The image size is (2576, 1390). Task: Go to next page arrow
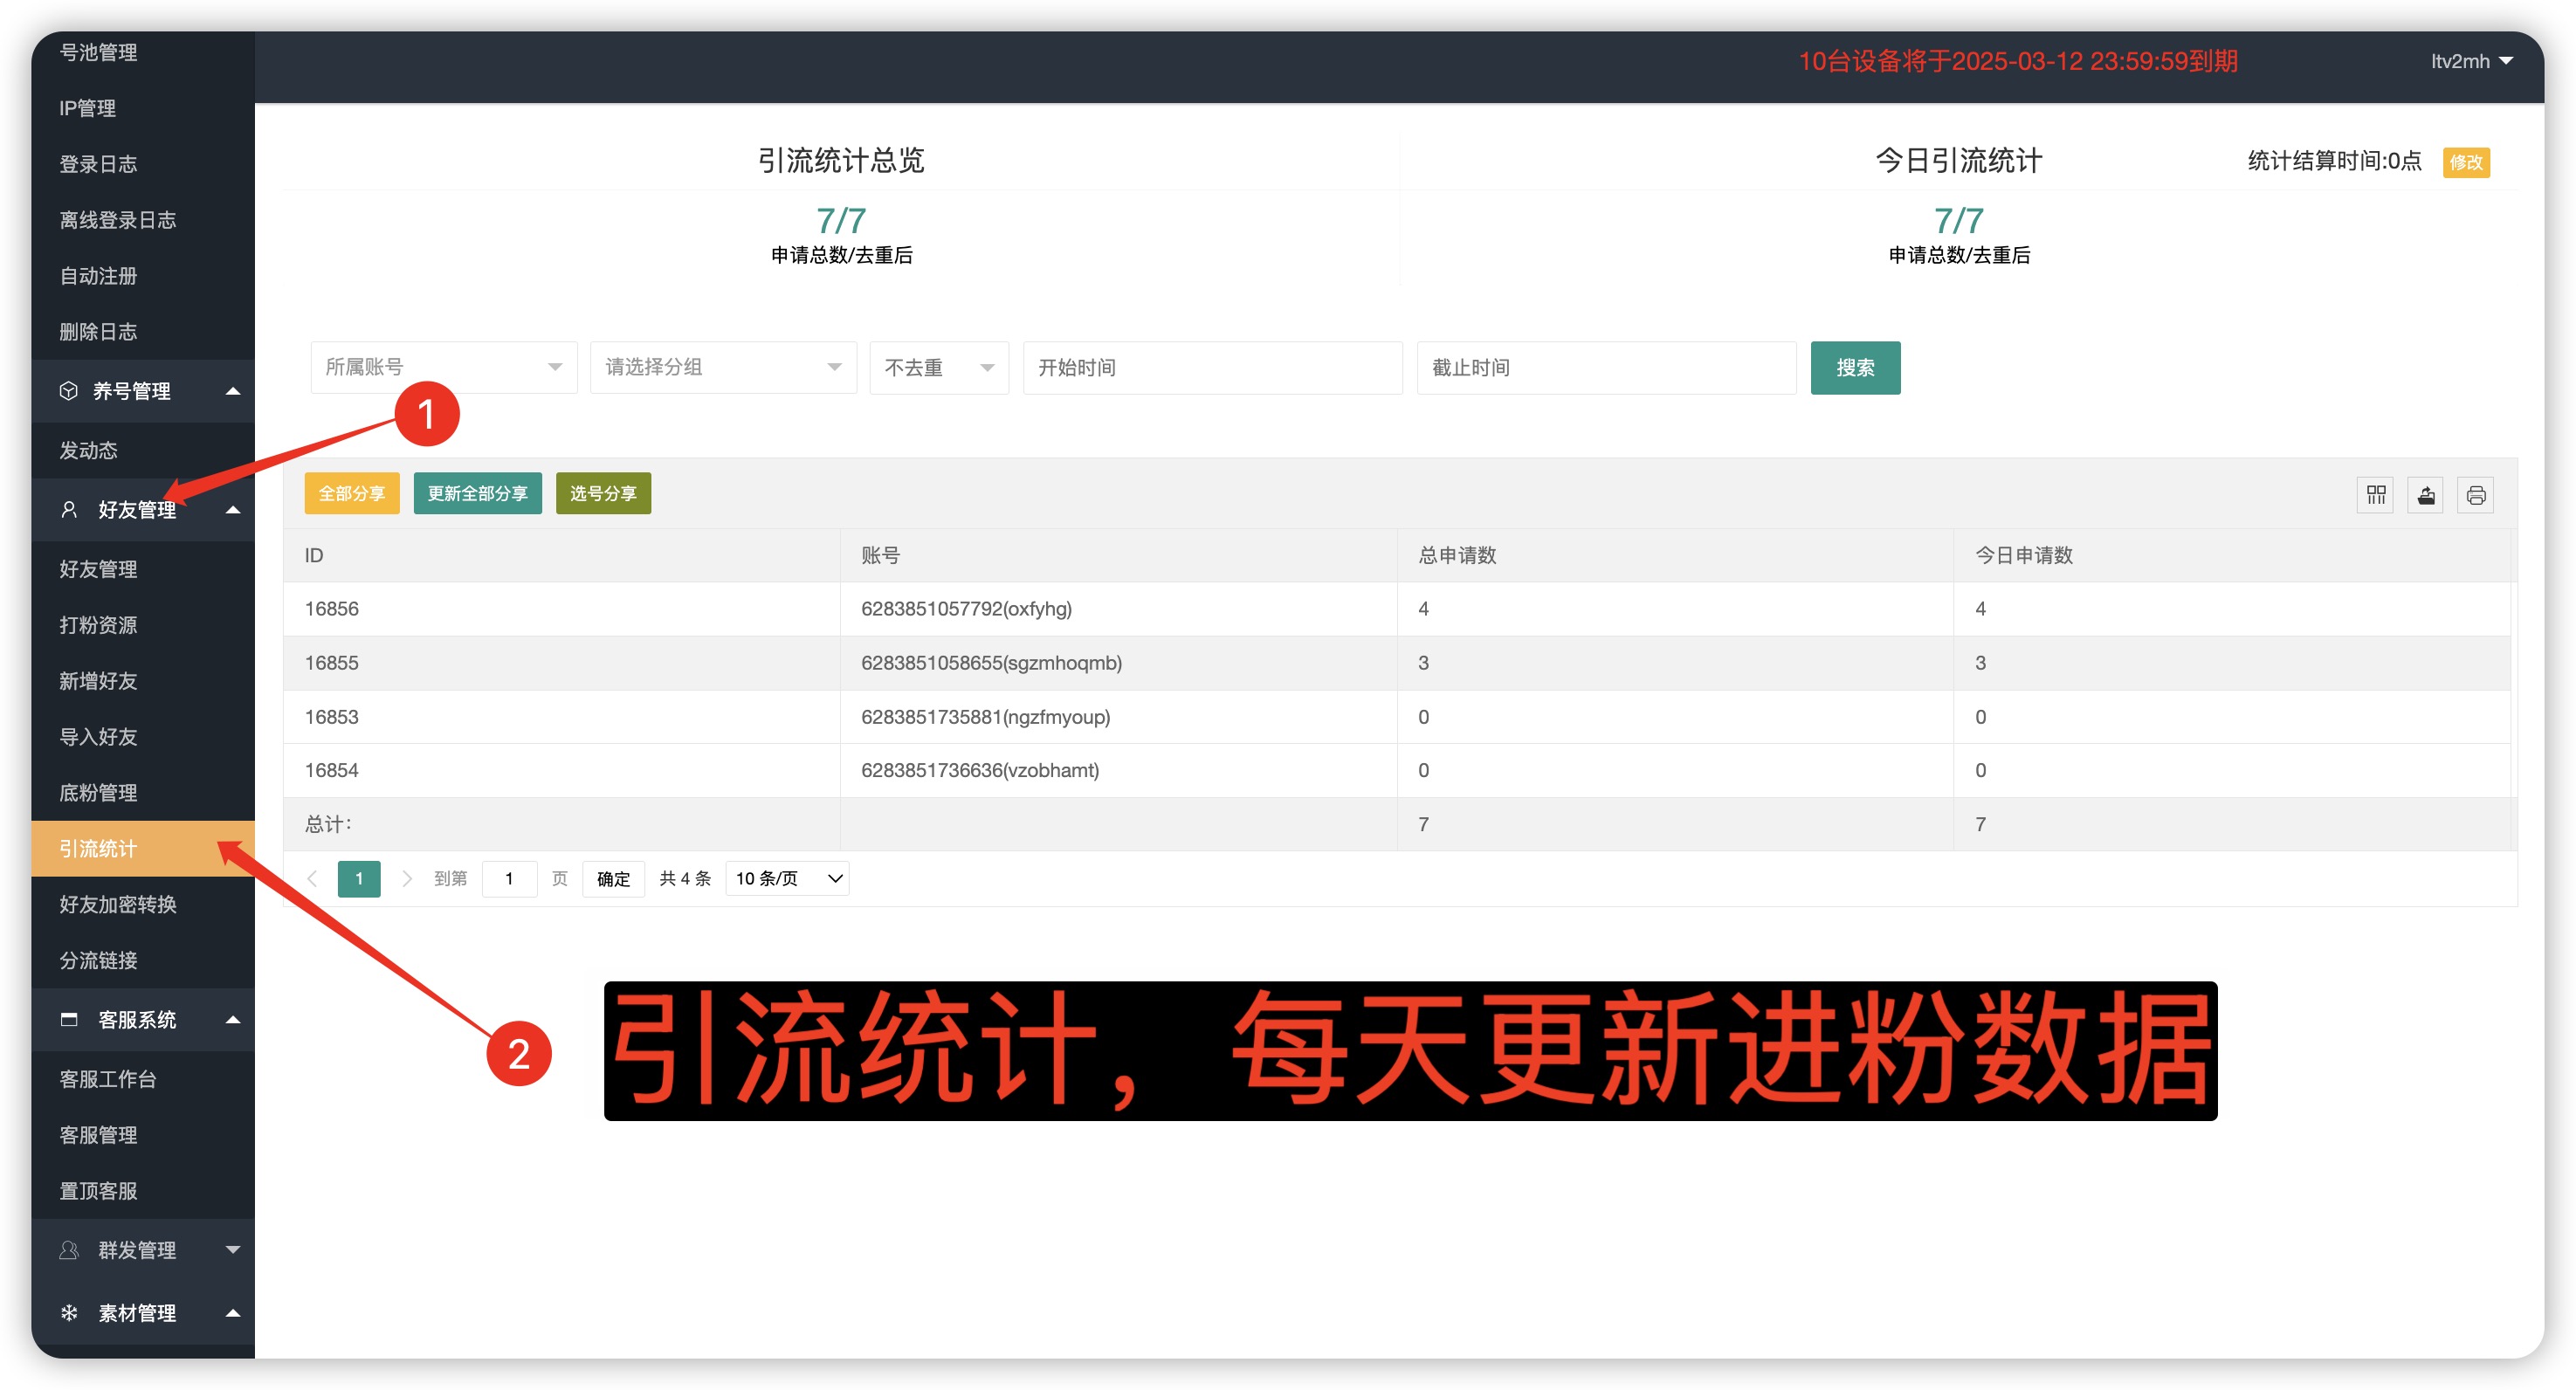(x=406, y=878)
